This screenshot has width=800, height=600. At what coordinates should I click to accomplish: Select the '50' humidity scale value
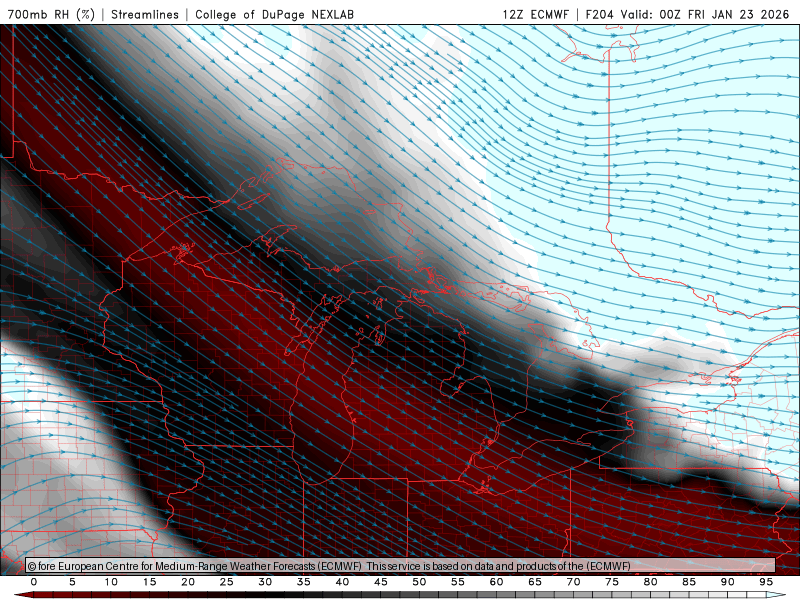pyautogui.click(x=419, y=582)
